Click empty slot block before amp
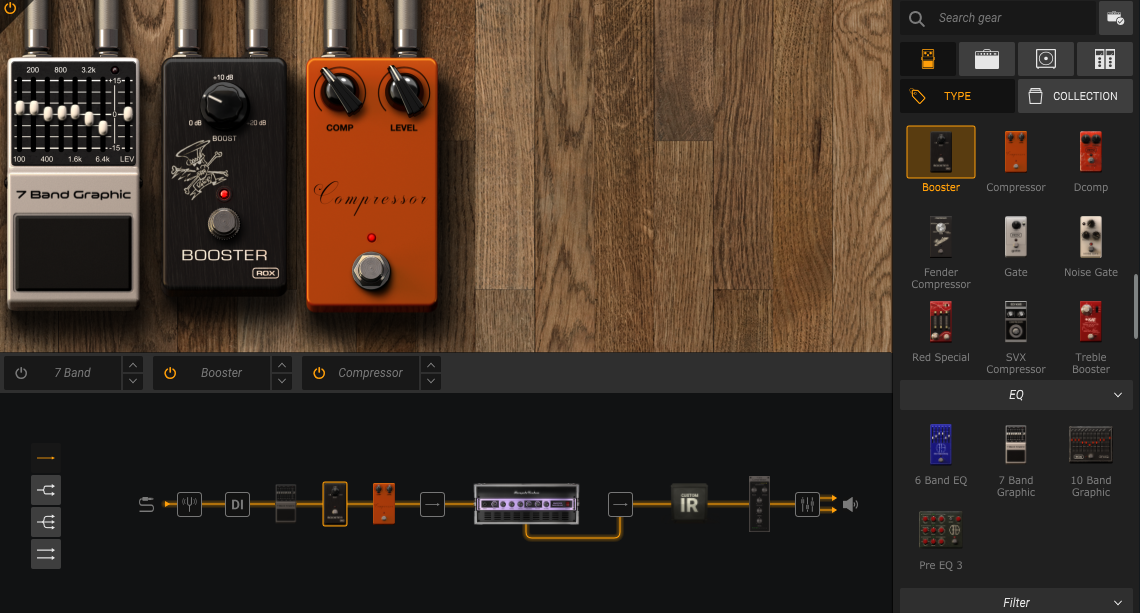Viewport: 1140px width, 613px height. tap(432, 504)
